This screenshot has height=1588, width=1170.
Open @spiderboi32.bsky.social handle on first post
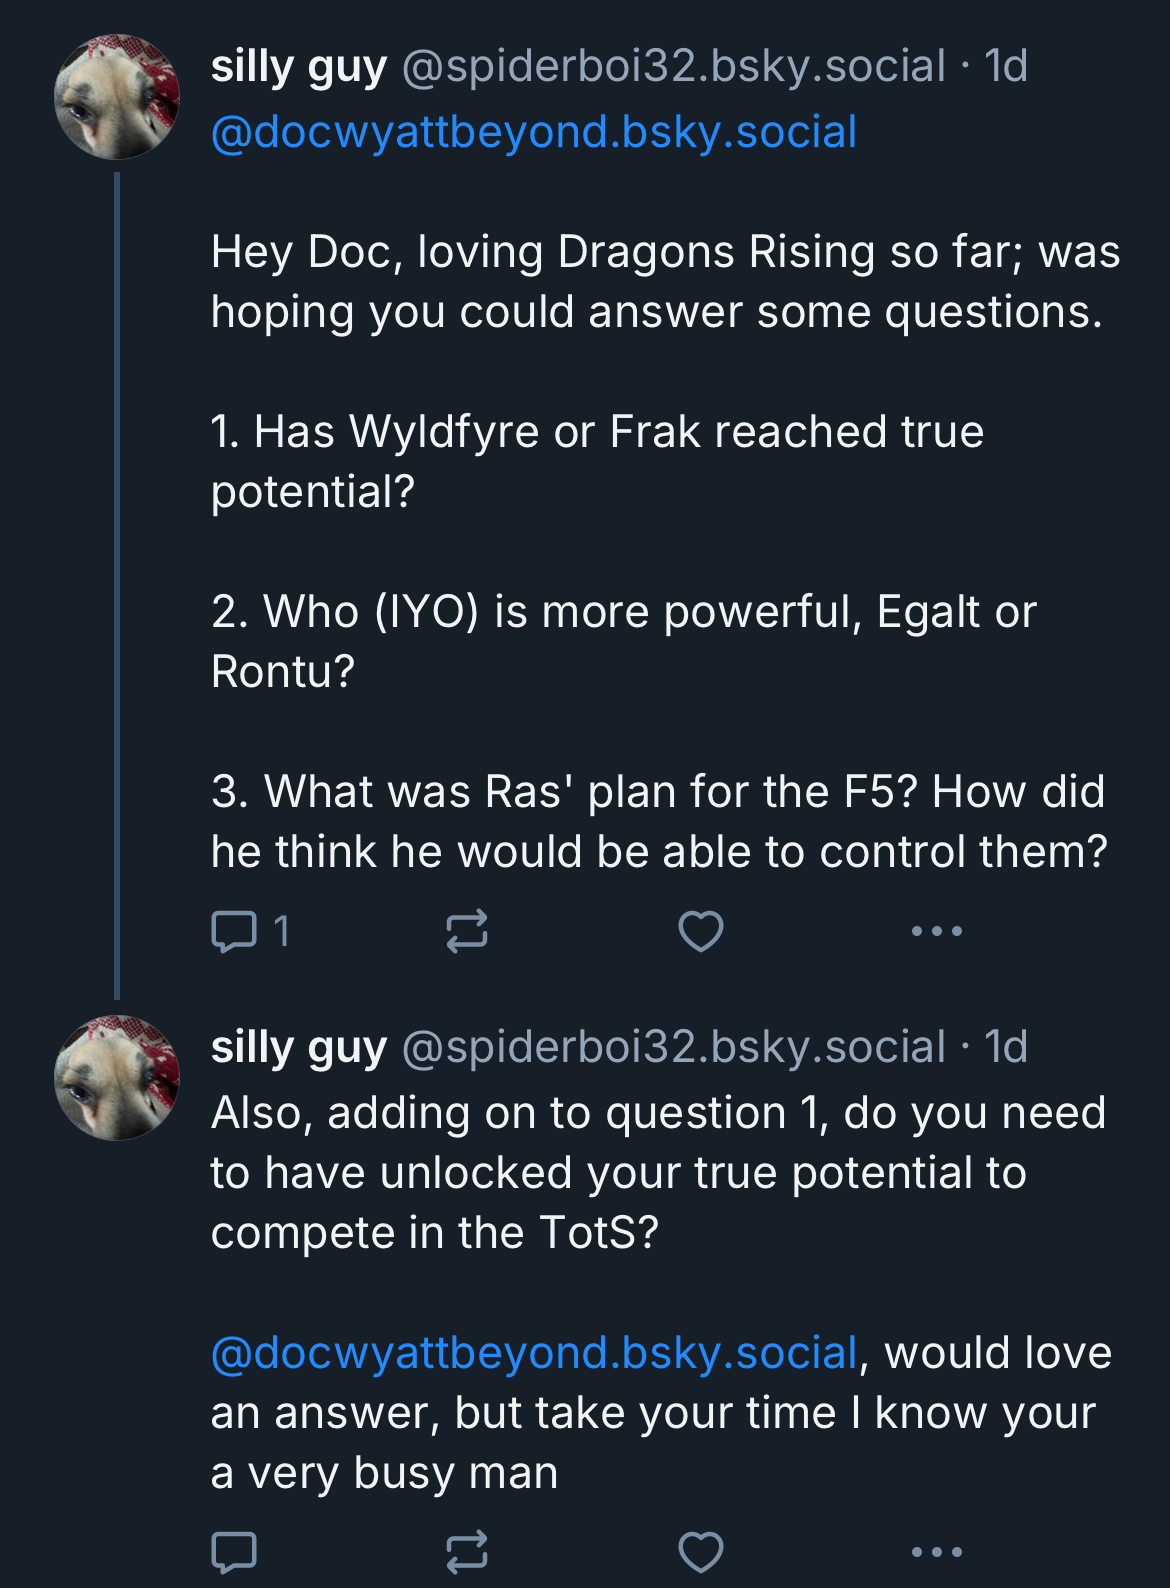pyautogui.click(x=673, y=67)
